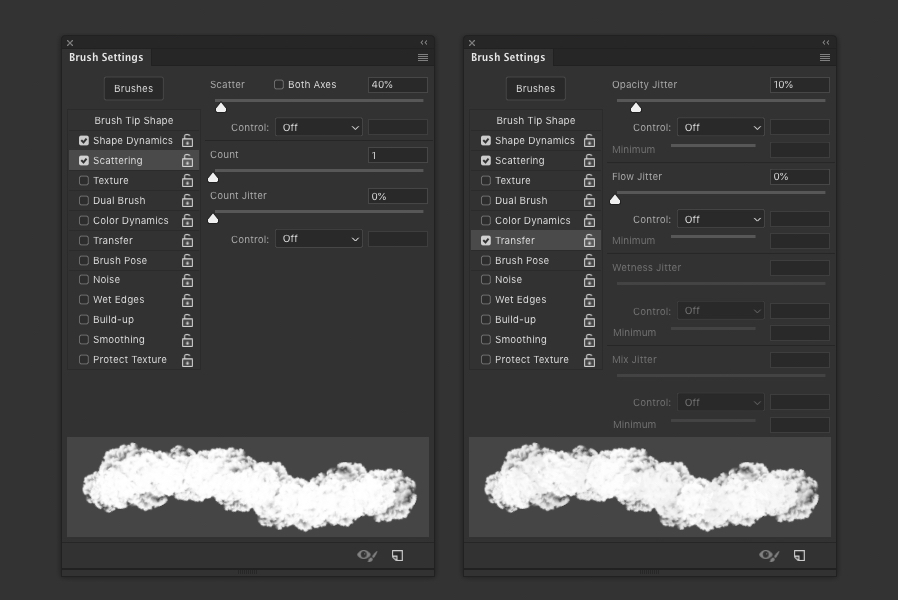This screenshot has width=898, height=600.
Task: Toggle live tip brush preview in left panel
Action: point(367,555)
